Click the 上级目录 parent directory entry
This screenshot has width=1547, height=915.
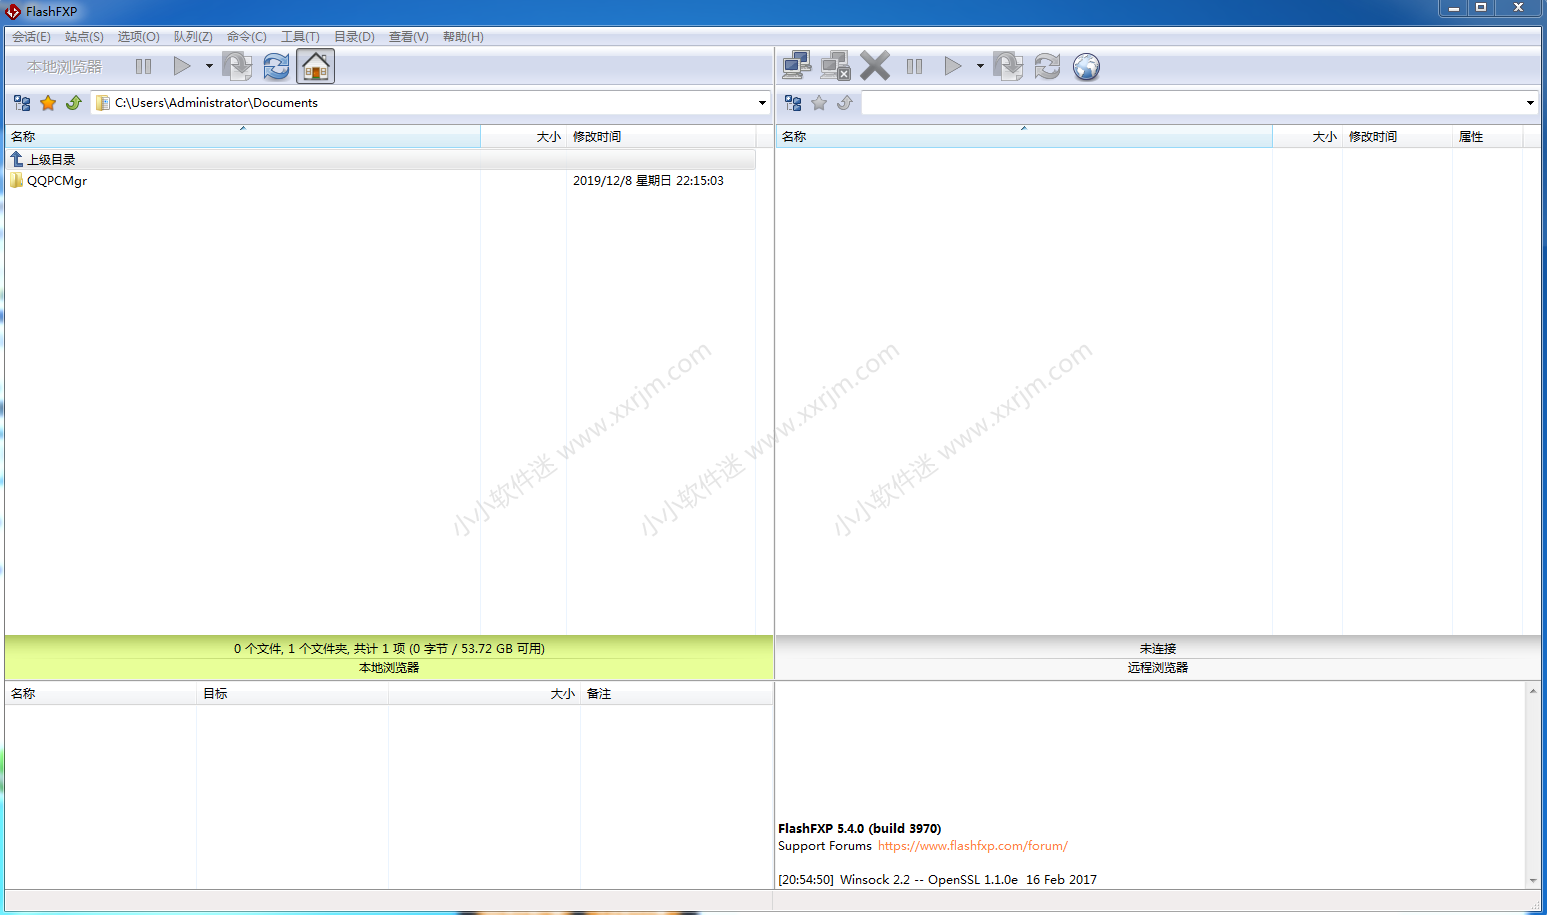(51, 160)
